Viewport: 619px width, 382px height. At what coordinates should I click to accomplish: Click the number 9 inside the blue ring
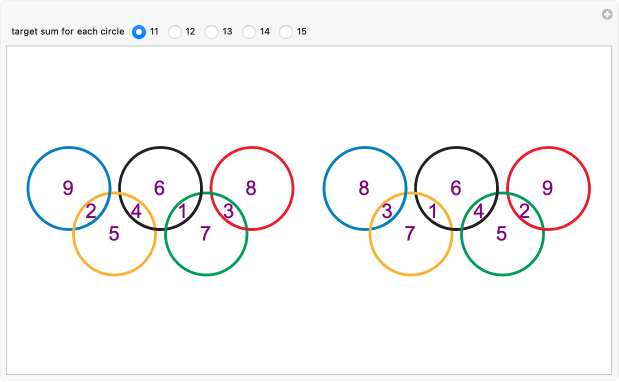68,188
